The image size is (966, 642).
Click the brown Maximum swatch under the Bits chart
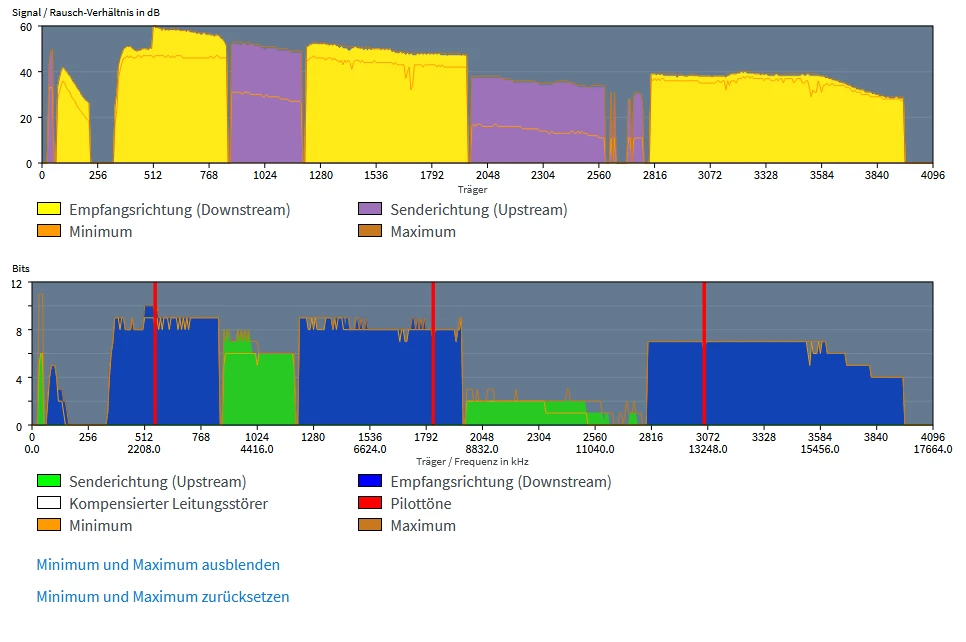370,525
